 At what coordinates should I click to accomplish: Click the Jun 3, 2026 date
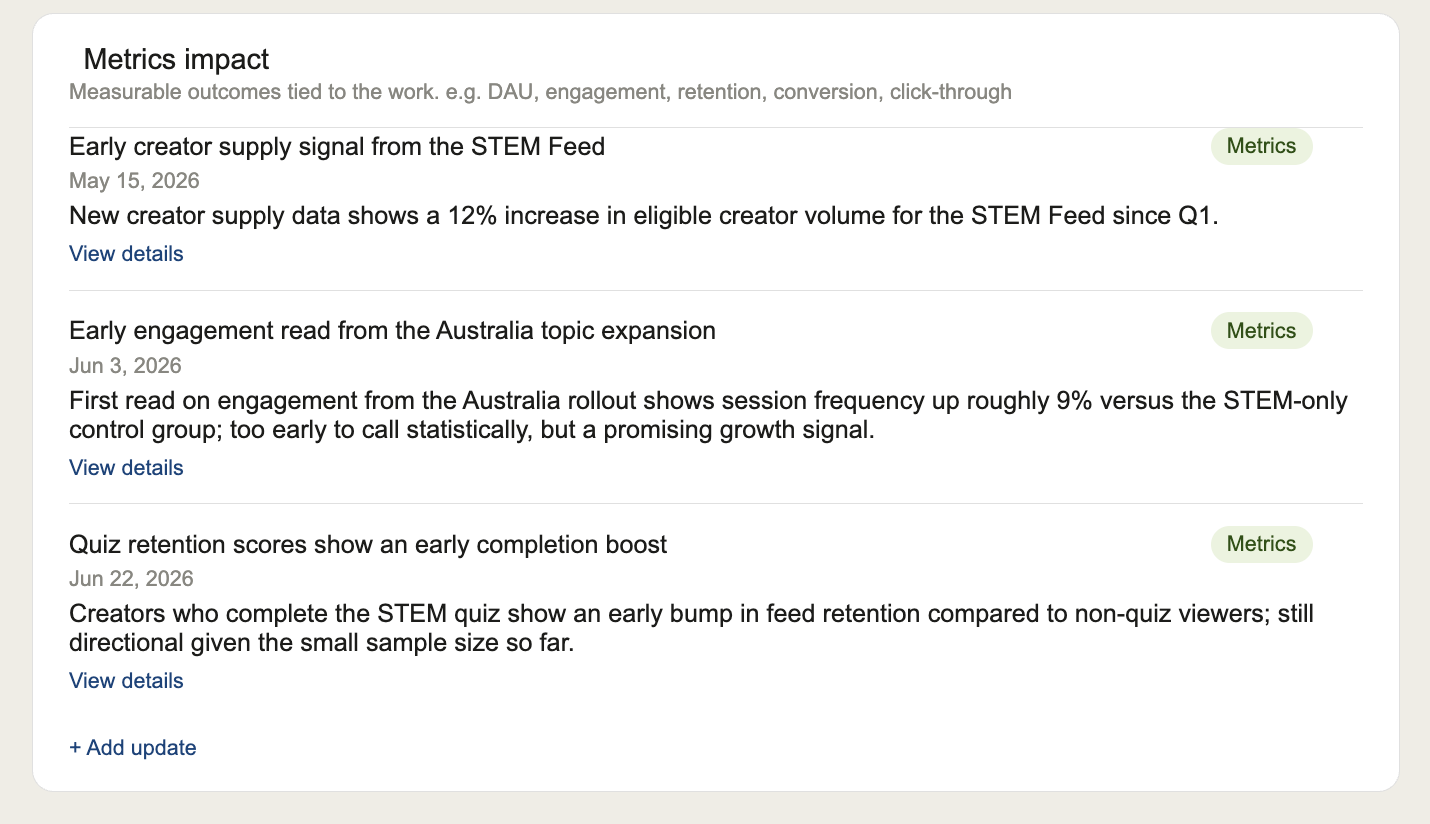pyautogui.click(x=125, y=366)
